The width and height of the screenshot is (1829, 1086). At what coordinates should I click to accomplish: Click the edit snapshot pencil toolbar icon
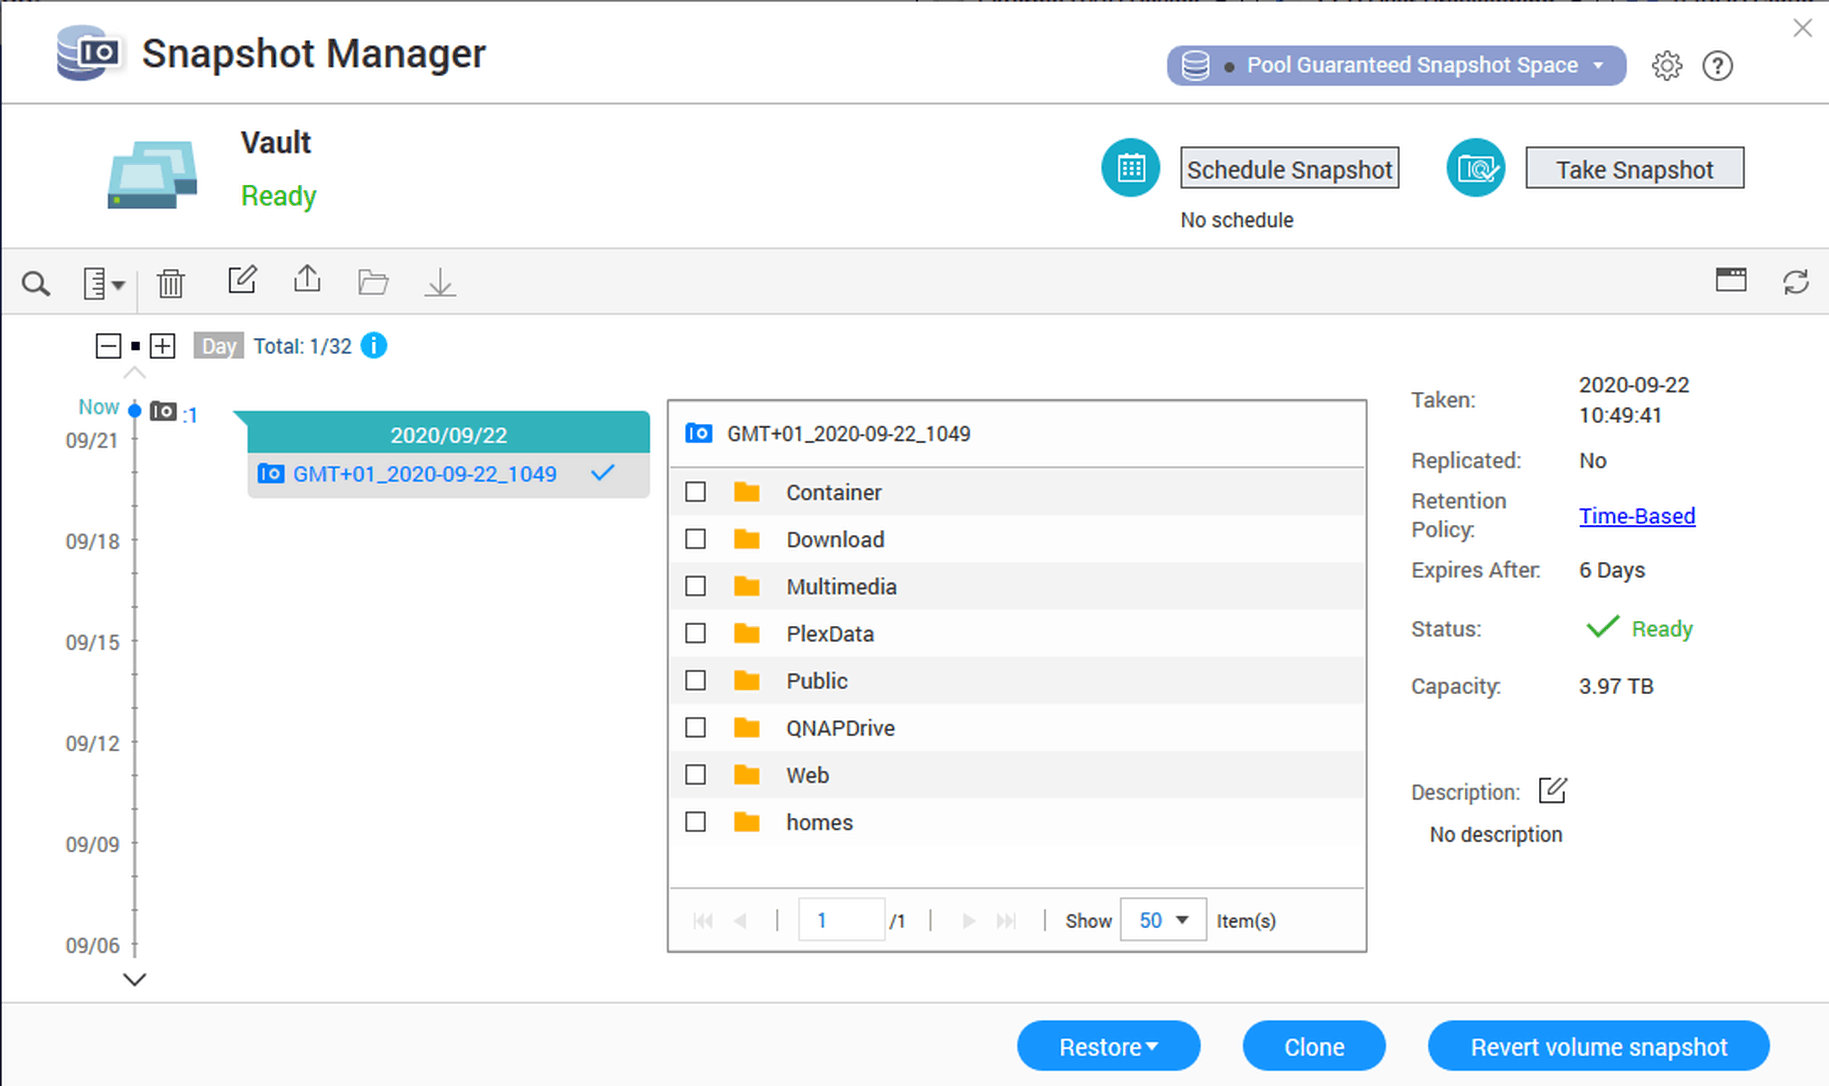pos(242,280)
